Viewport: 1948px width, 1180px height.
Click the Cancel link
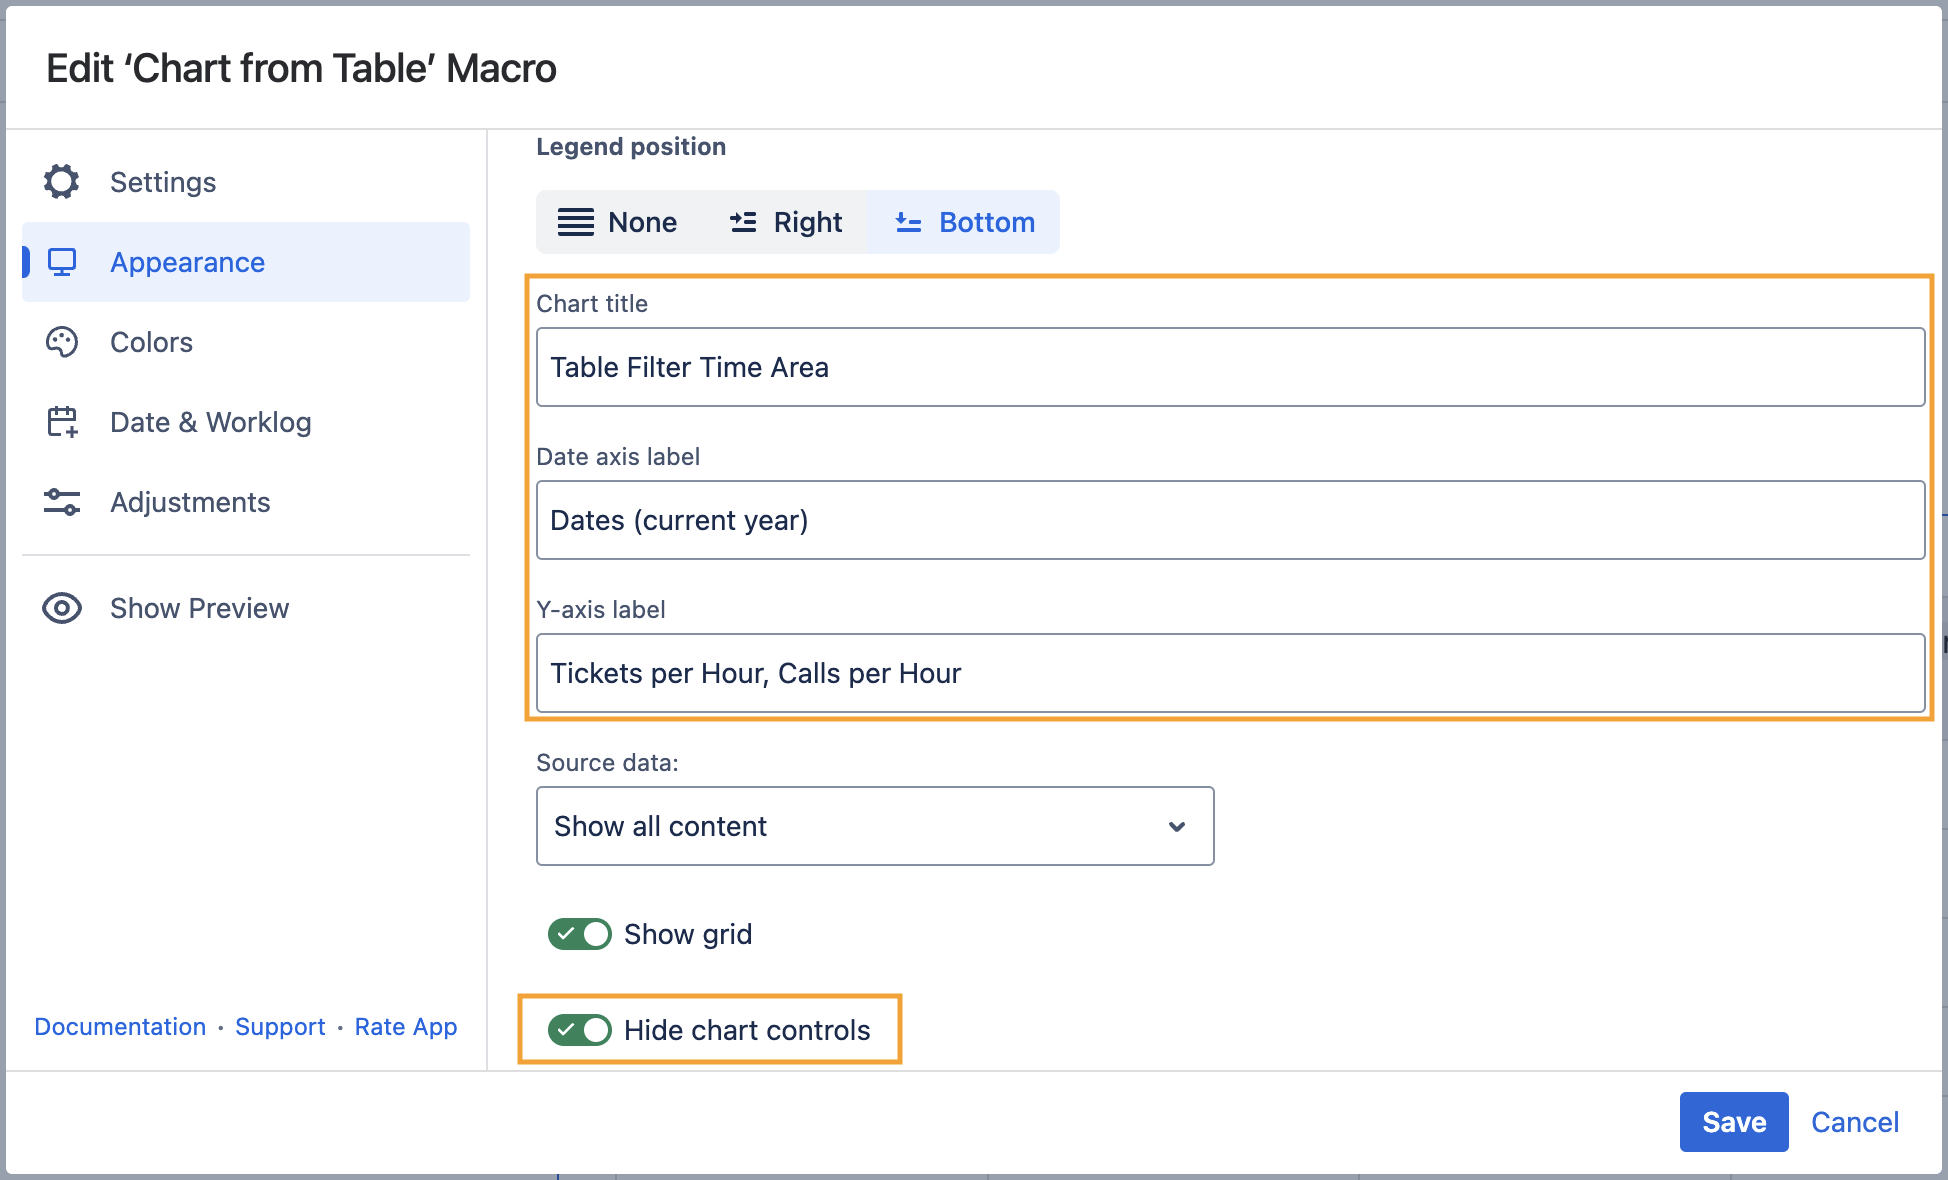point(1854,1122)
